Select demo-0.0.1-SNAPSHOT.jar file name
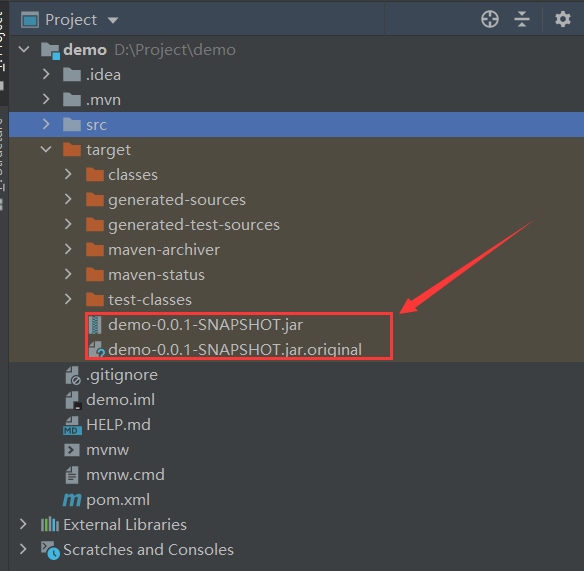 coord(206,325)
